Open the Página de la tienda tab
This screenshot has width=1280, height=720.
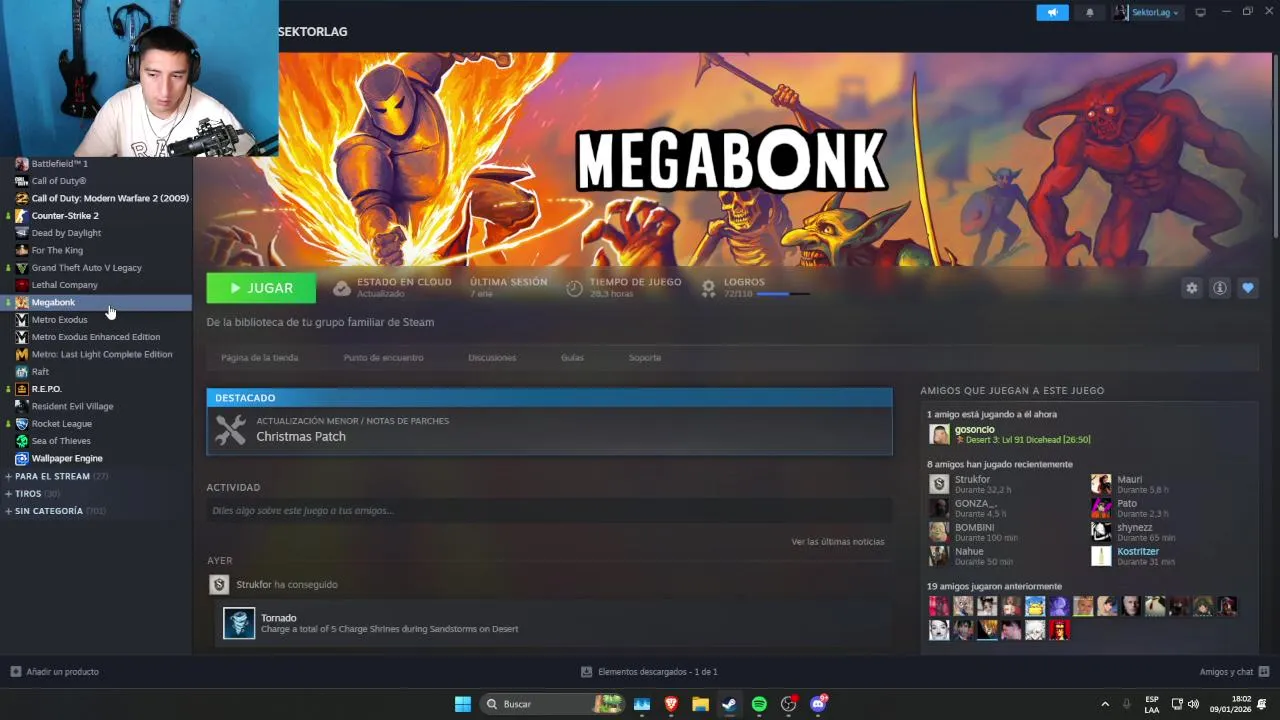click(259, 357)
